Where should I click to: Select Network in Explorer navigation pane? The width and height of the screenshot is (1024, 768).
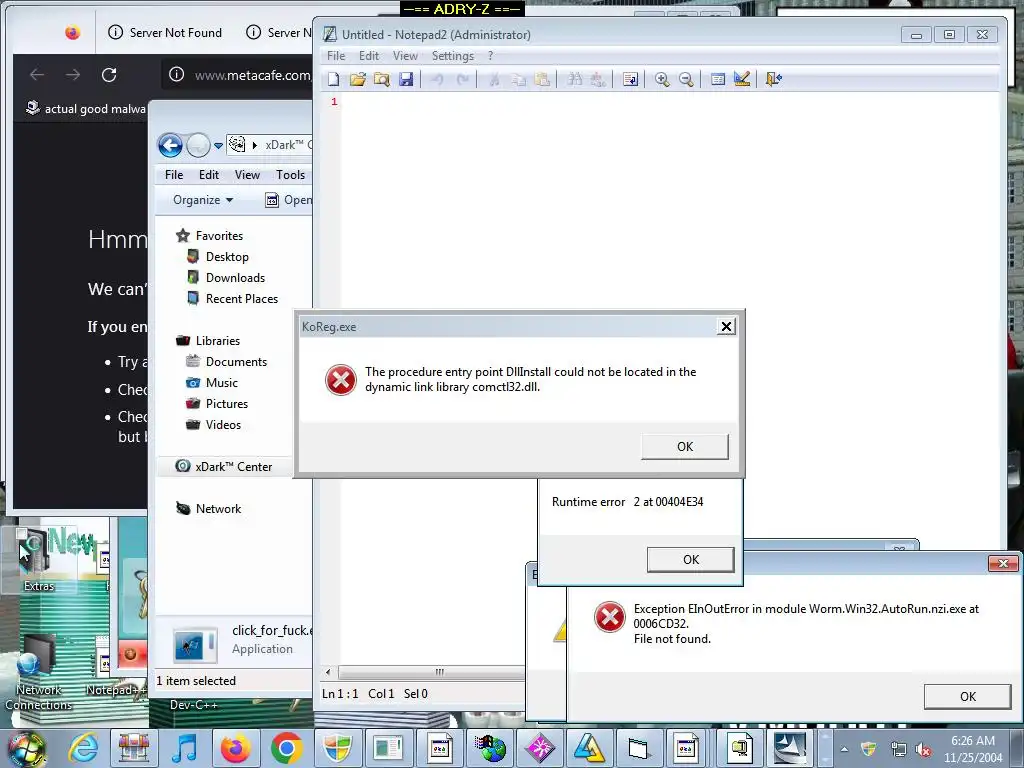click(x=208, y=509)
